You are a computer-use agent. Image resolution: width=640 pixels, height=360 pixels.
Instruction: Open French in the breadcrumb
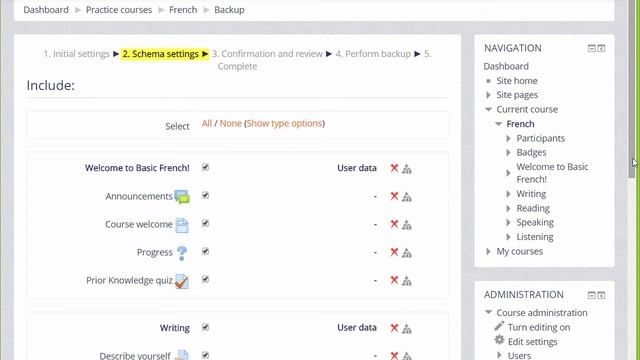[183, 10]
